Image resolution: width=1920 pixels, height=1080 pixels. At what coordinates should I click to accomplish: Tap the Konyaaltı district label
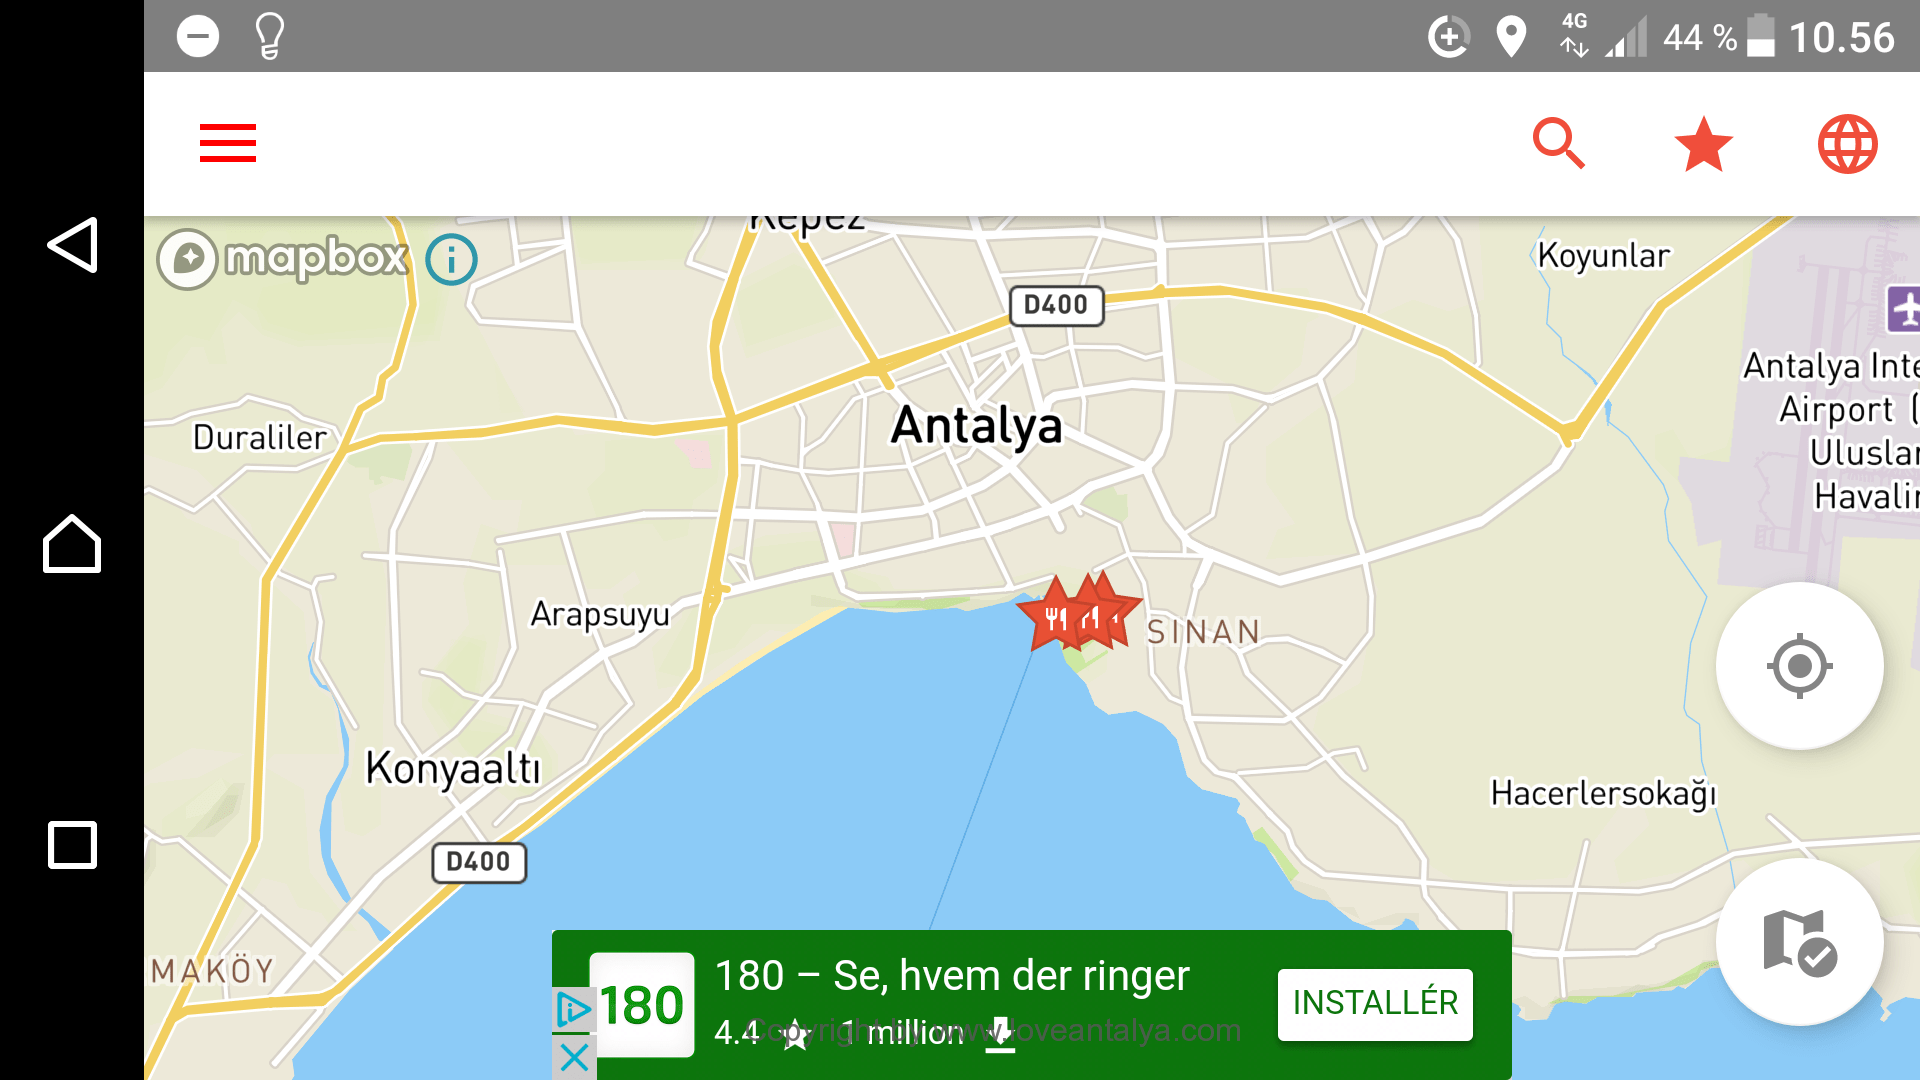point(453,769)
